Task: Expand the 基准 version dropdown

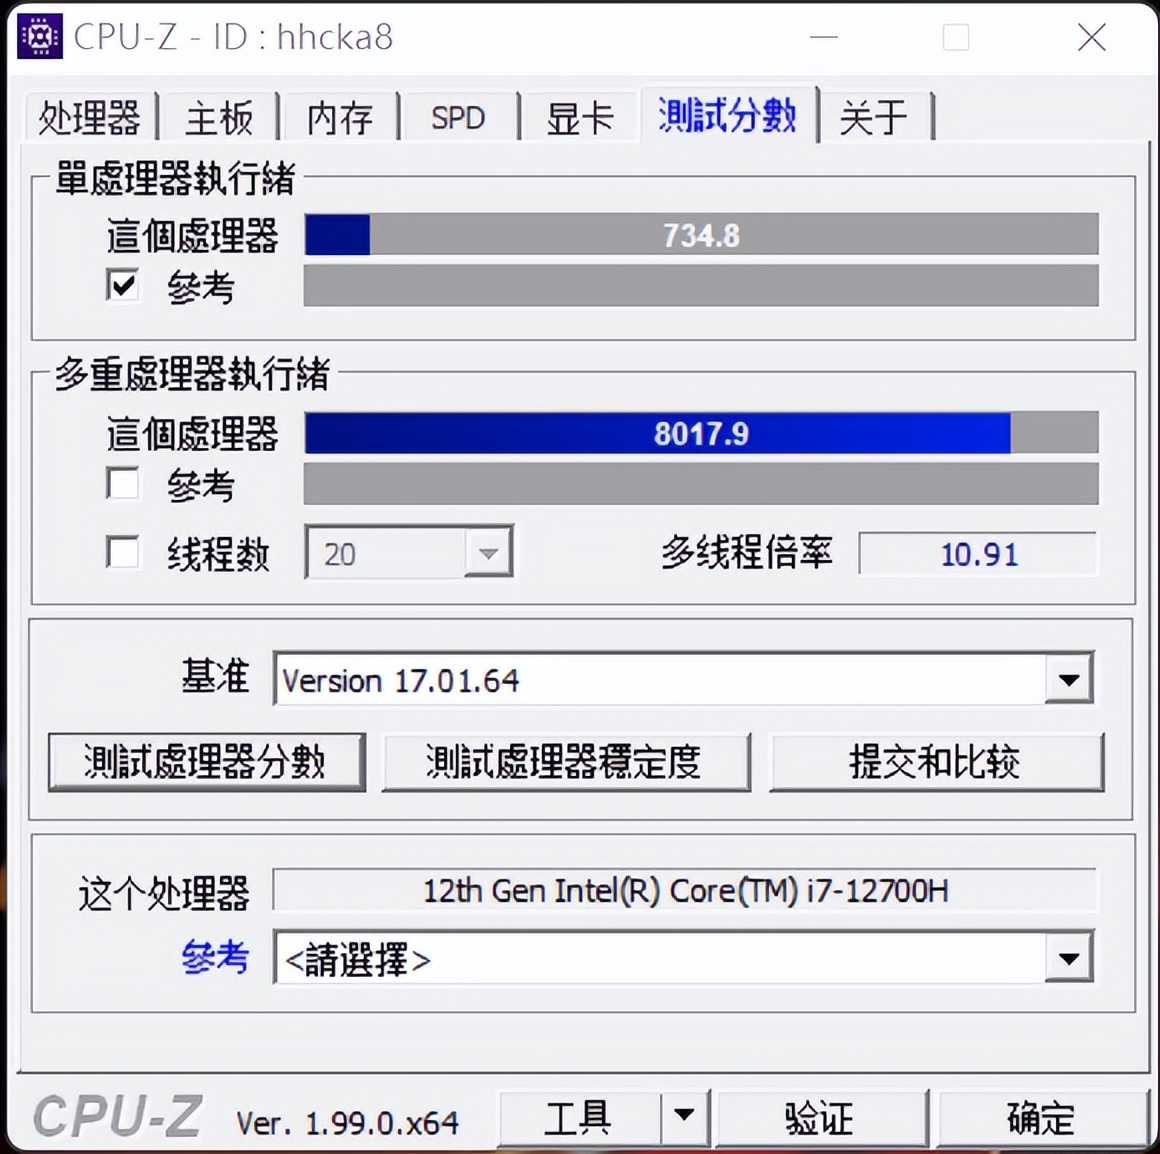Action: (x=1069, y=680)
